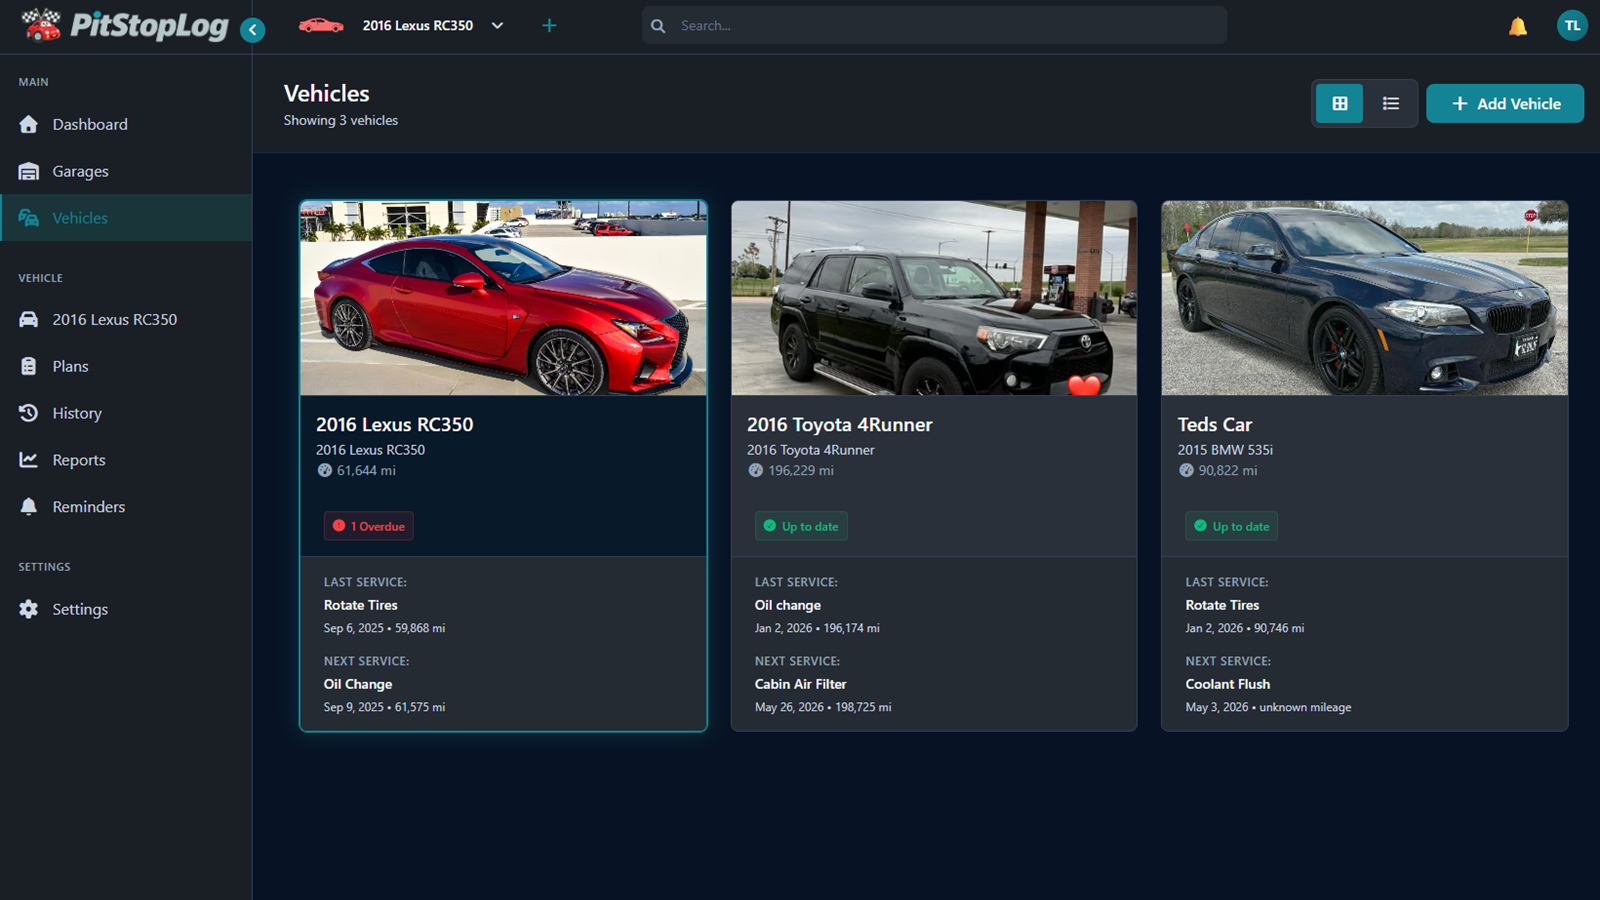Expand the 2016 Lexus RC350 header chevron
This screenshot has width=1600, height=900.
[497, 25]
